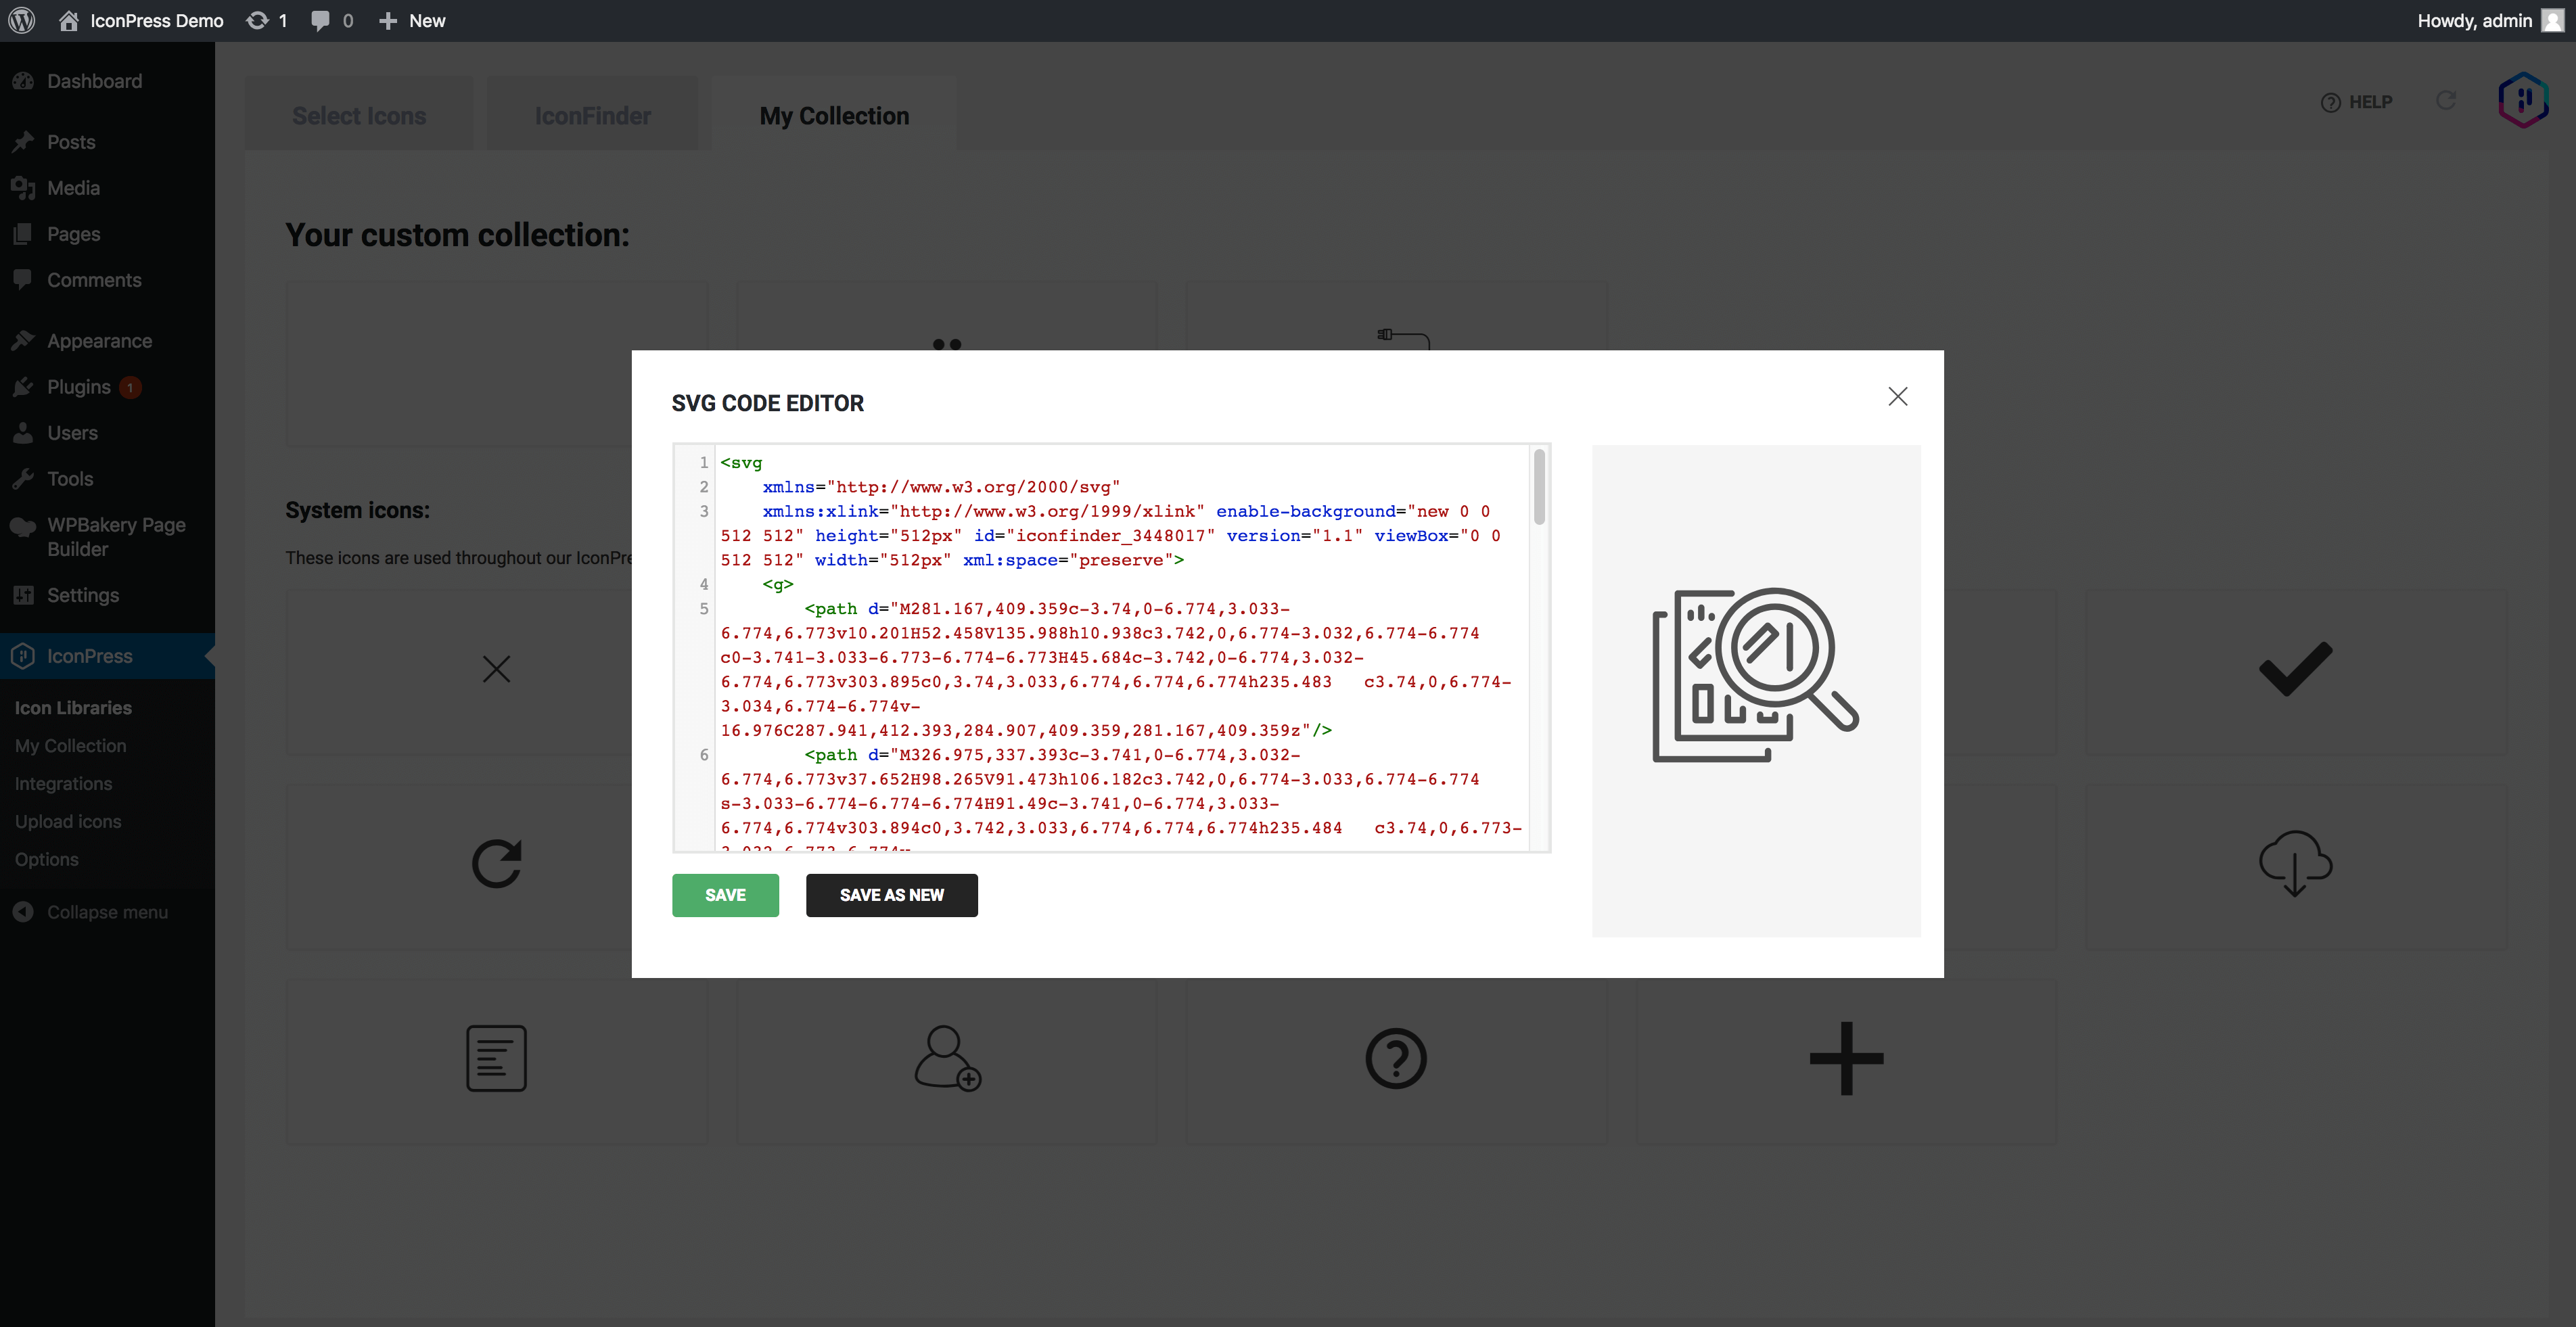Viewport: 2576px width, 1327px height.
Task: Click the New content plus button
Action: pyautogui.click(x=411, y=20)
